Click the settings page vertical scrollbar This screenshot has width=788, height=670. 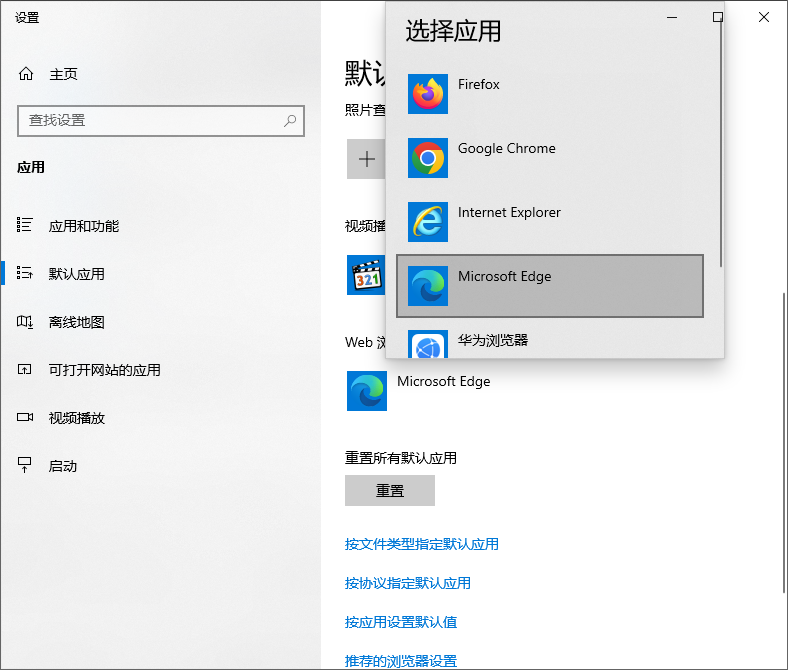coord(784,443)
